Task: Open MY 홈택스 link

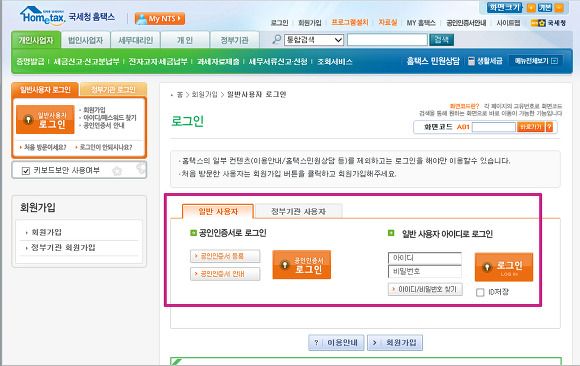Action: pos(421,23)
